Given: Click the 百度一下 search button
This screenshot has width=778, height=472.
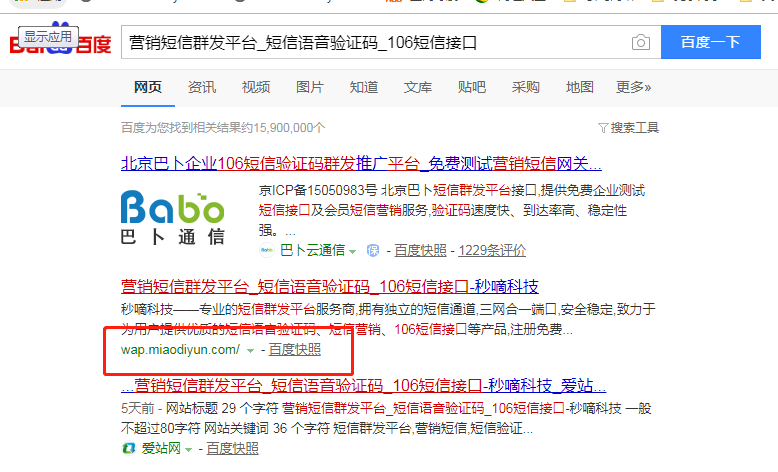Looking at the screenshot, I should [711, 42].
